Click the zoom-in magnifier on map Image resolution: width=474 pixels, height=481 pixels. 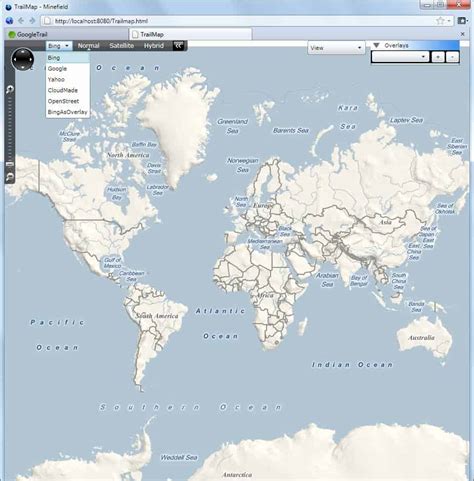[10, 89]
